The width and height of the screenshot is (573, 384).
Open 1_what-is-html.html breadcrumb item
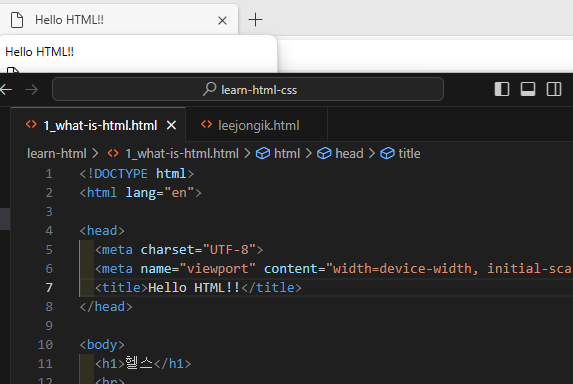[182, 153]
